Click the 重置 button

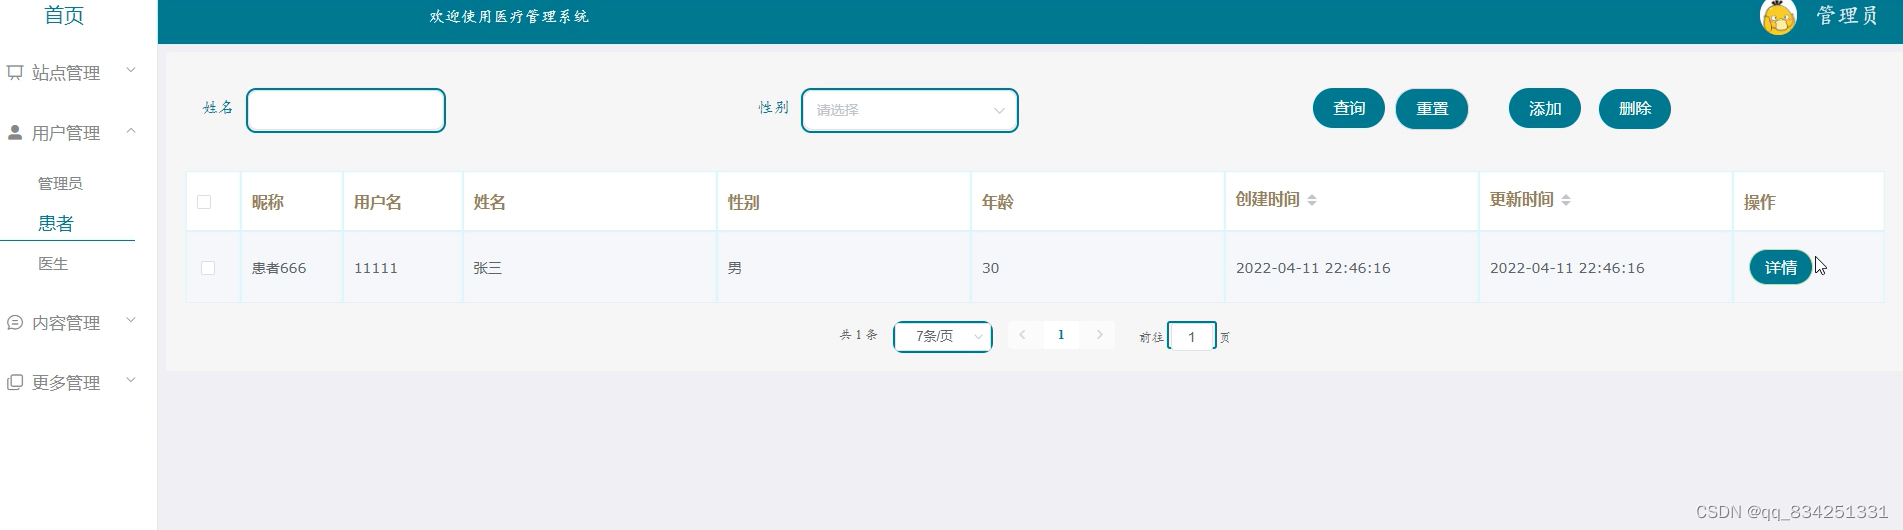1432,108
